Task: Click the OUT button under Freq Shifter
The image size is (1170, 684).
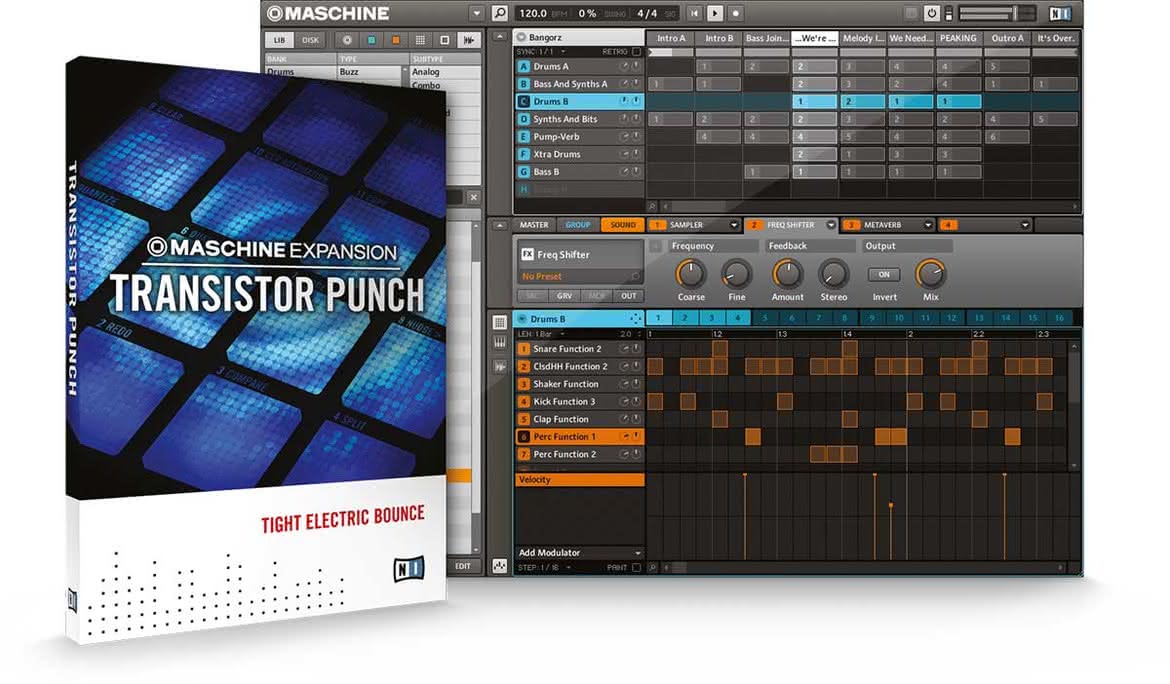Action: 628,296
